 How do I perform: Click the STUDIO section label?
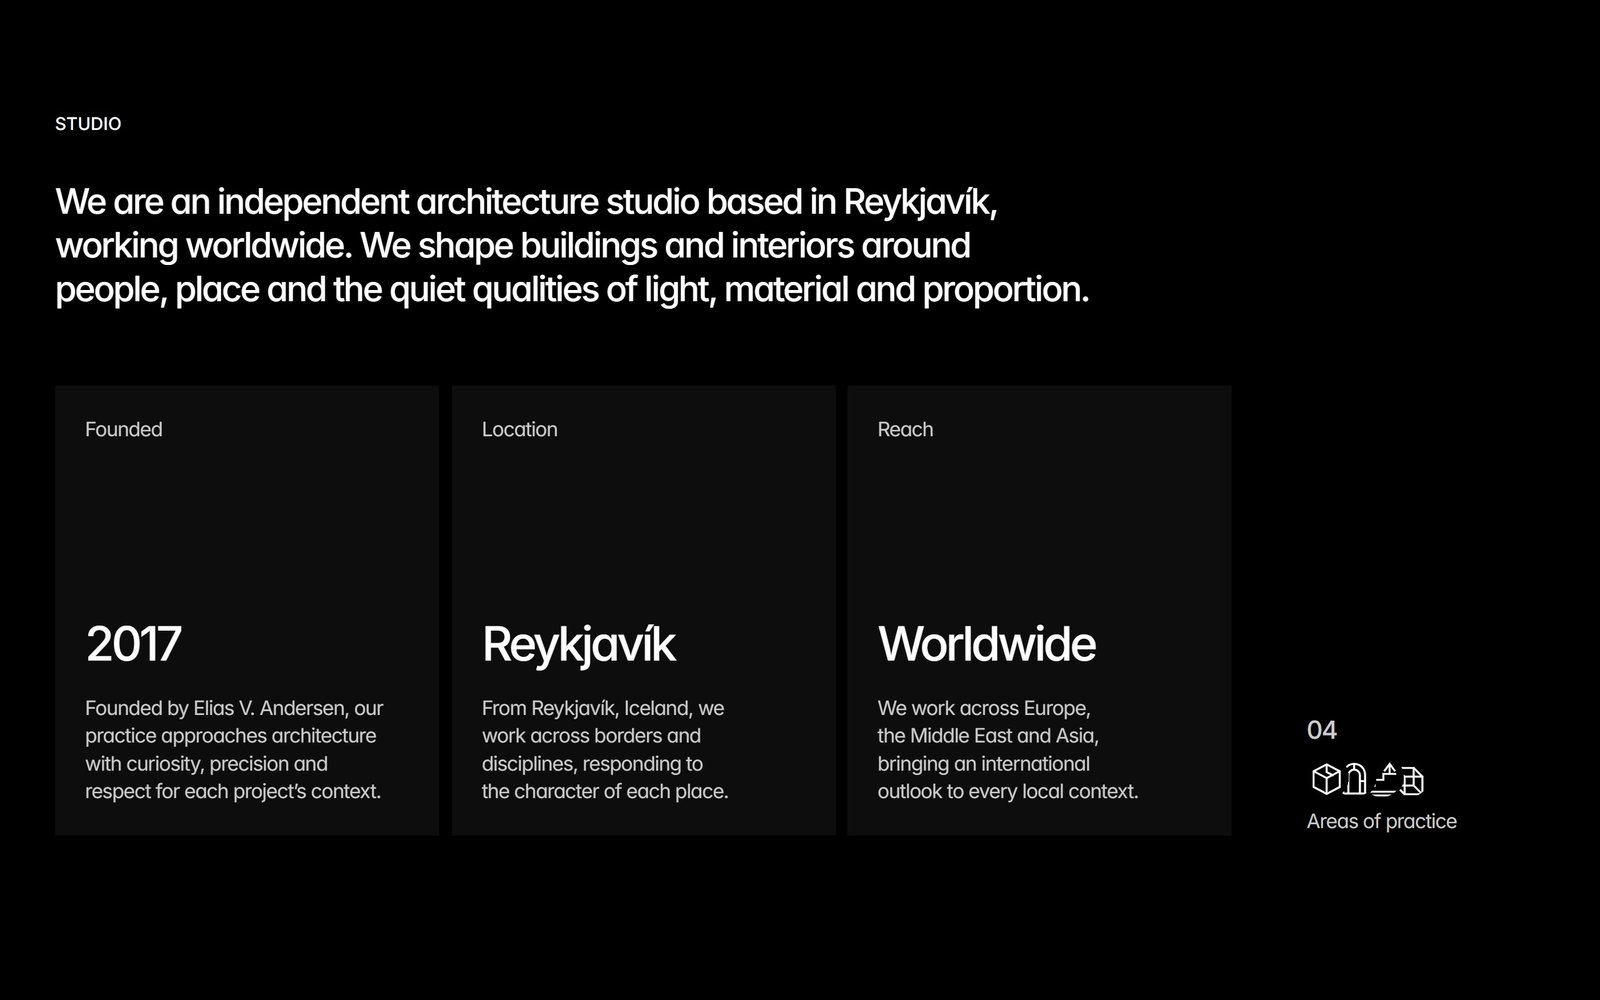(88, 124)
